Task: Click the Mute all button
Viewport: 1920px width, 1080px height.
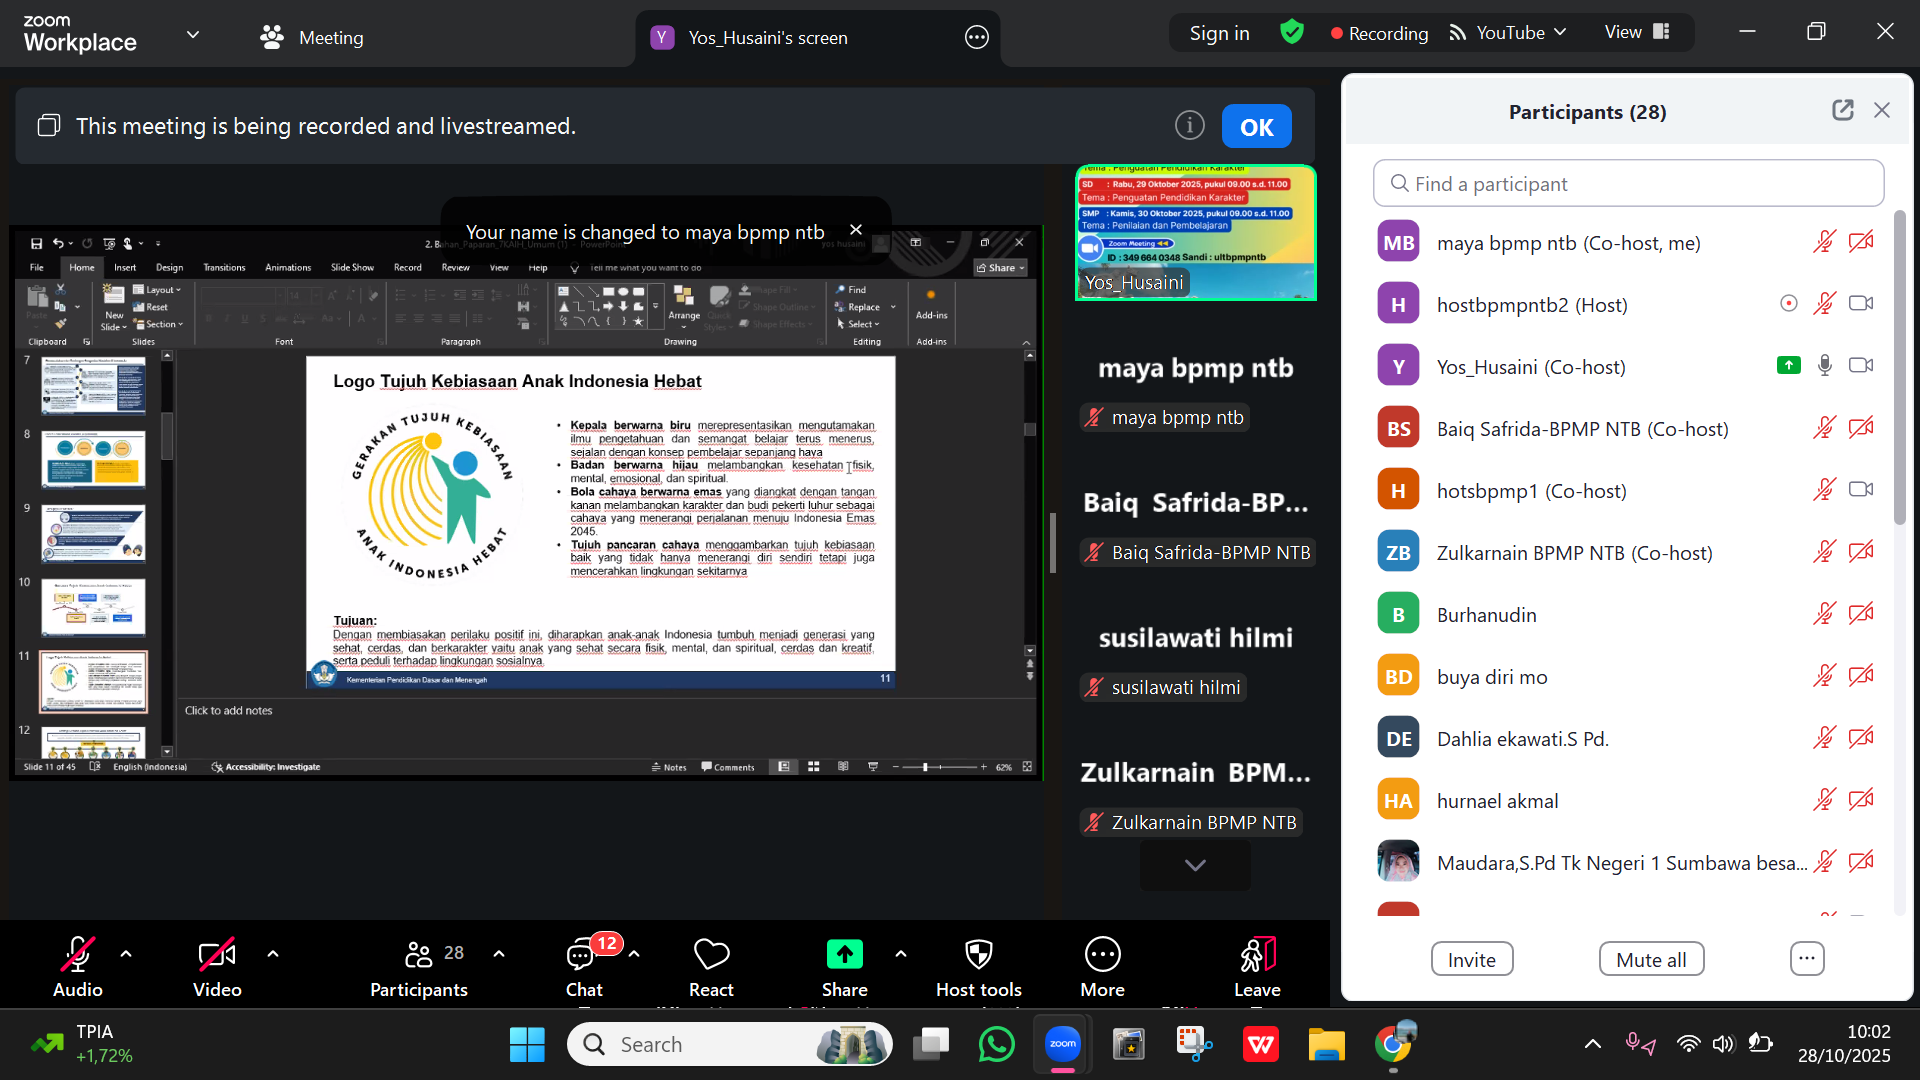Action: tap(1651, 960)
